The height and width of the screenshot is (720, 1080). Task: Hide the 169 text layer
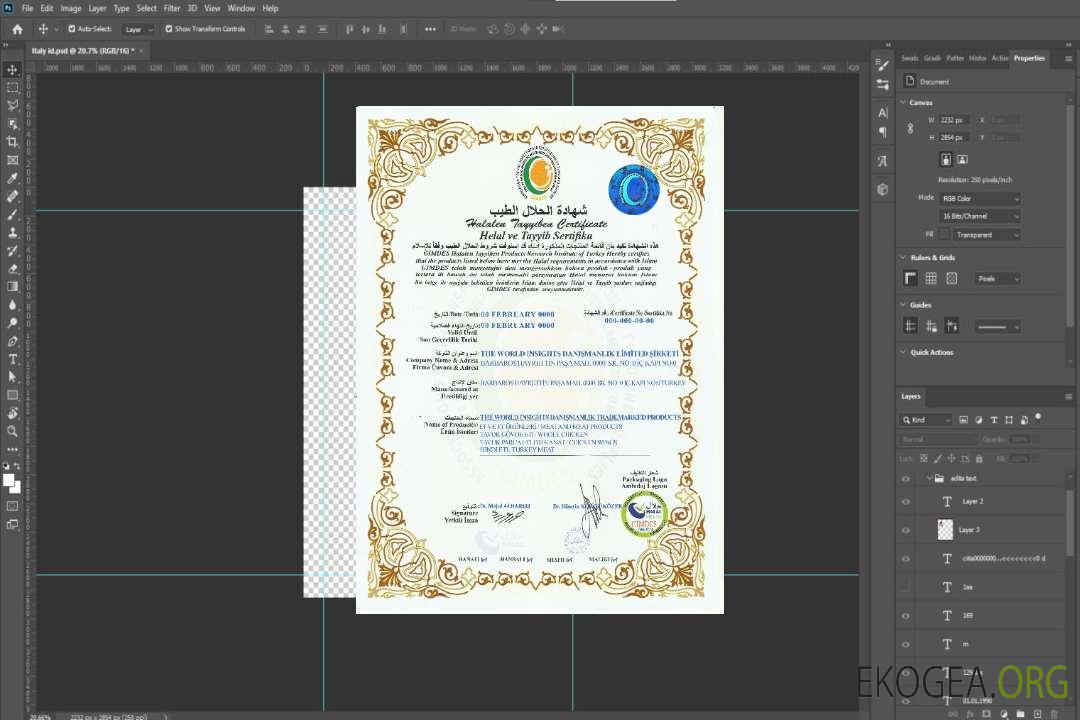[906, 616]
